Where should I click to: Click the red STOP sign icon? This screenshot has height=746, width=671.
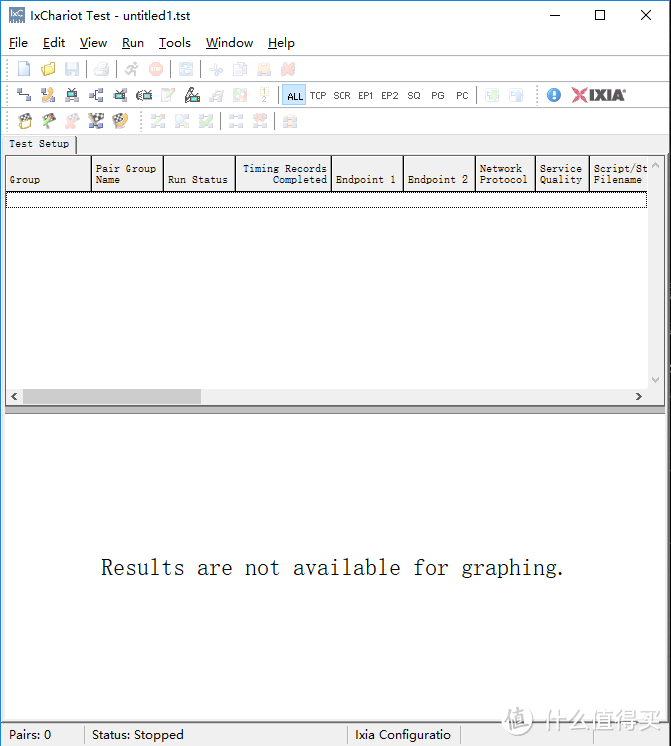pyautogui.click(x=156, y=69)
